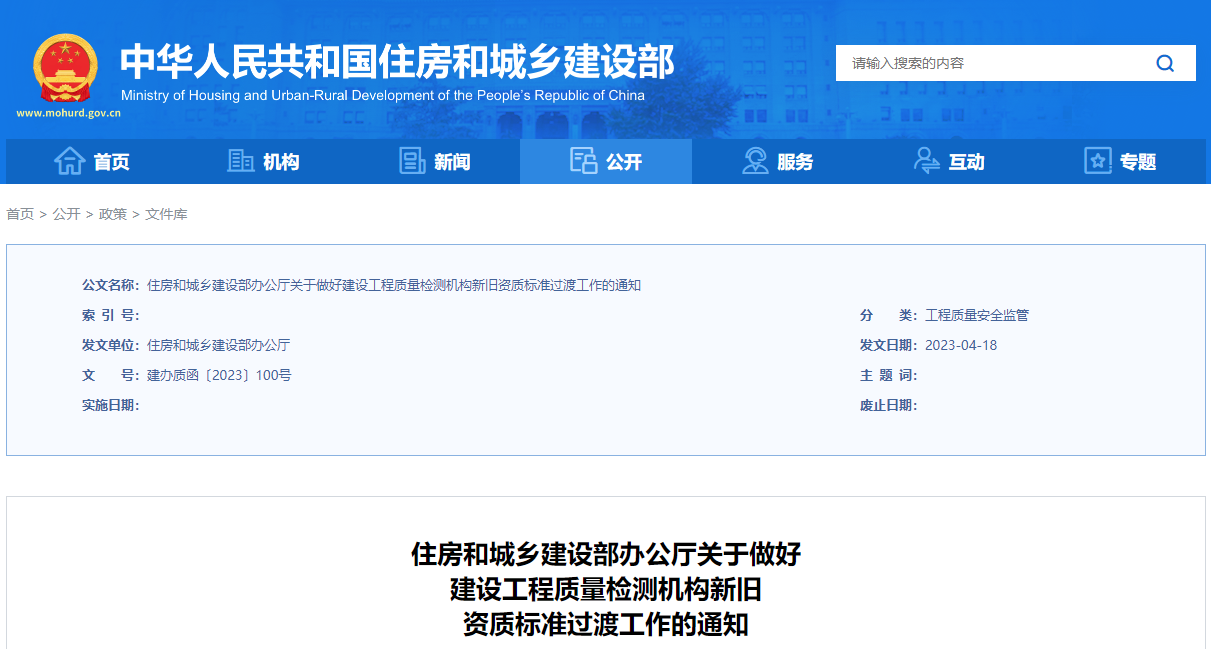Click the 建办质函〔2023〕100号 document number
1211x649 pixels.
click(219, 375)
